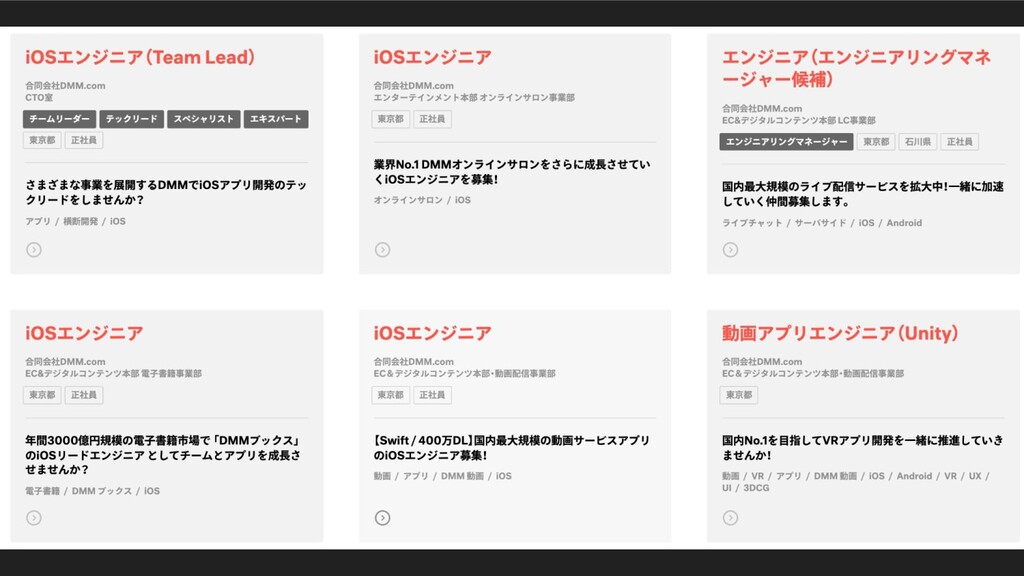
Task: Click 正社員 tag on LC事業部 card
Action: tap(959, 142)
